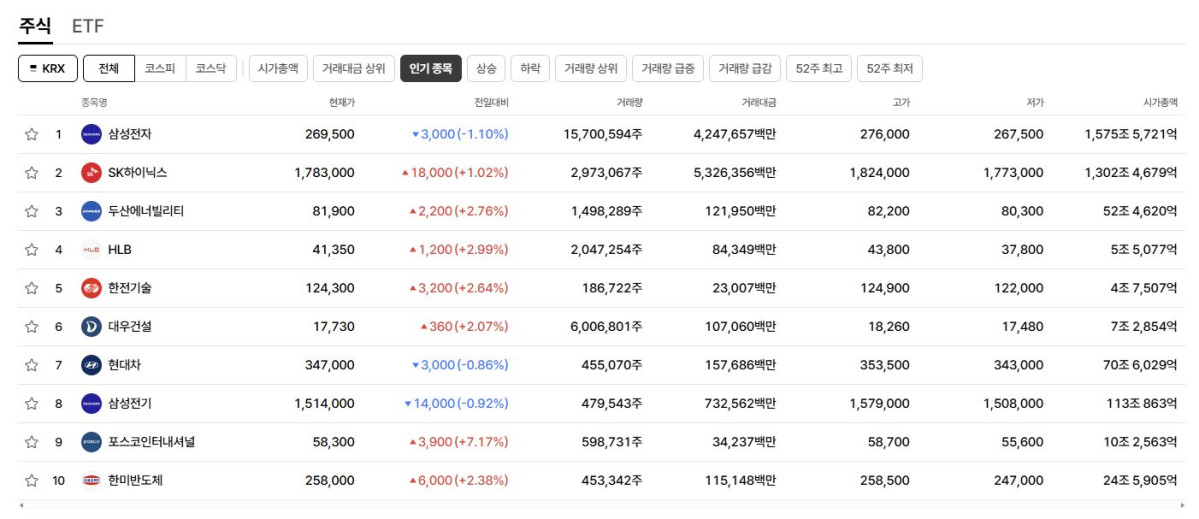Star the 두산에너빌리티 row
The image size is (1199, 519).
coord(31,212)
